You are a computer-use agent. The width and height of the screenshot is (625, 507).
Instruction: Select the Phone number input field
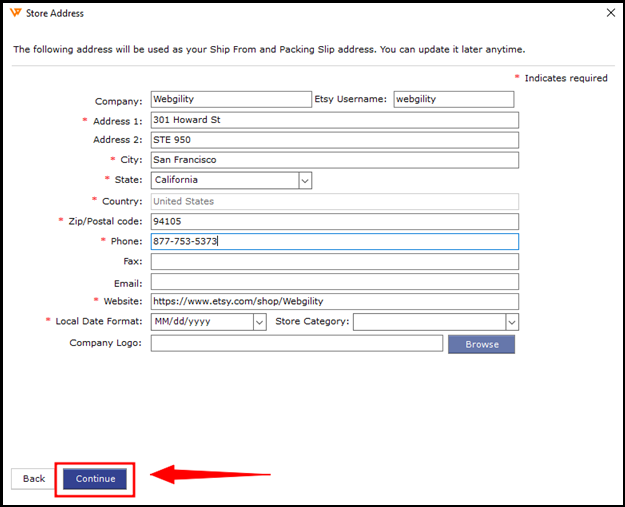(334, 242)
